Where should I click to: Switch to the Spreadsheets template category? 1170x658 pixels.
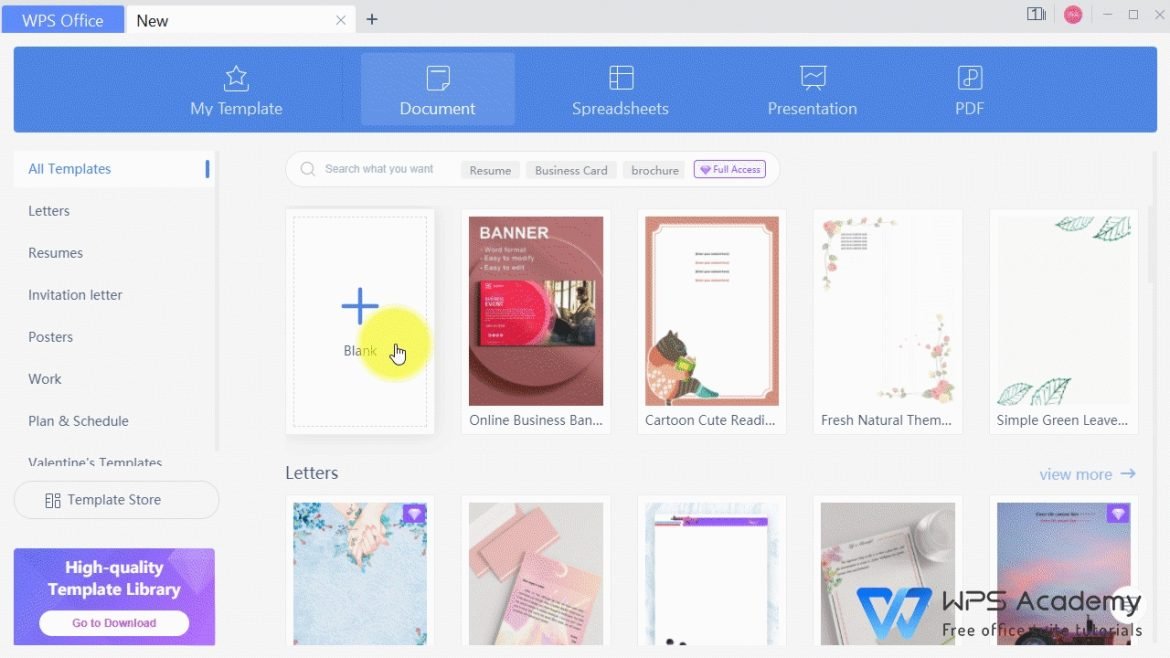click(620, 89)
